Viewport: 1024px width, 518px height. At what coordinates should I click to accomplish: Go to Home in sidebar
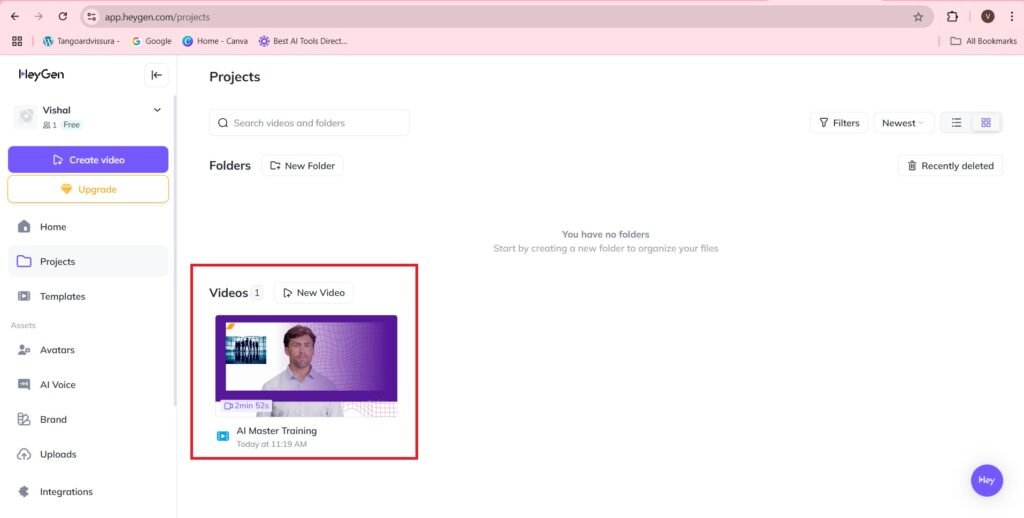pos(88,227)
